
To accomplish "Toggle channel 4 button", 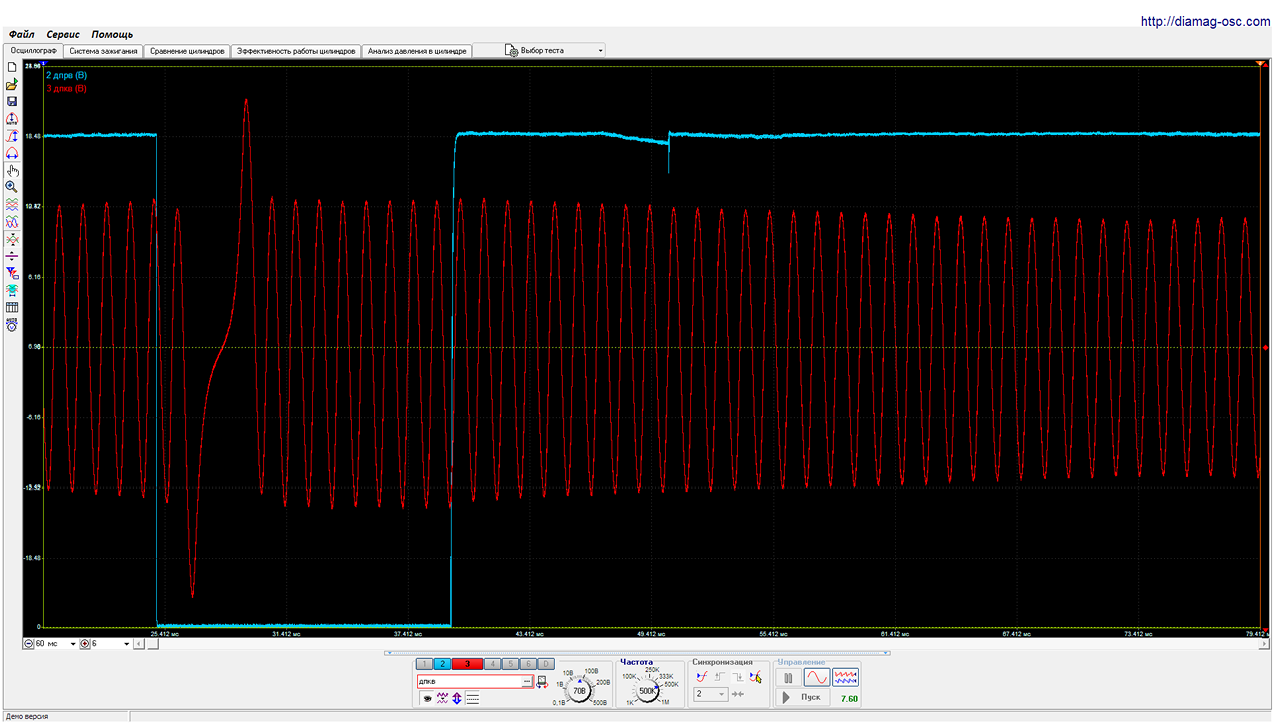I will click(492, 664).
